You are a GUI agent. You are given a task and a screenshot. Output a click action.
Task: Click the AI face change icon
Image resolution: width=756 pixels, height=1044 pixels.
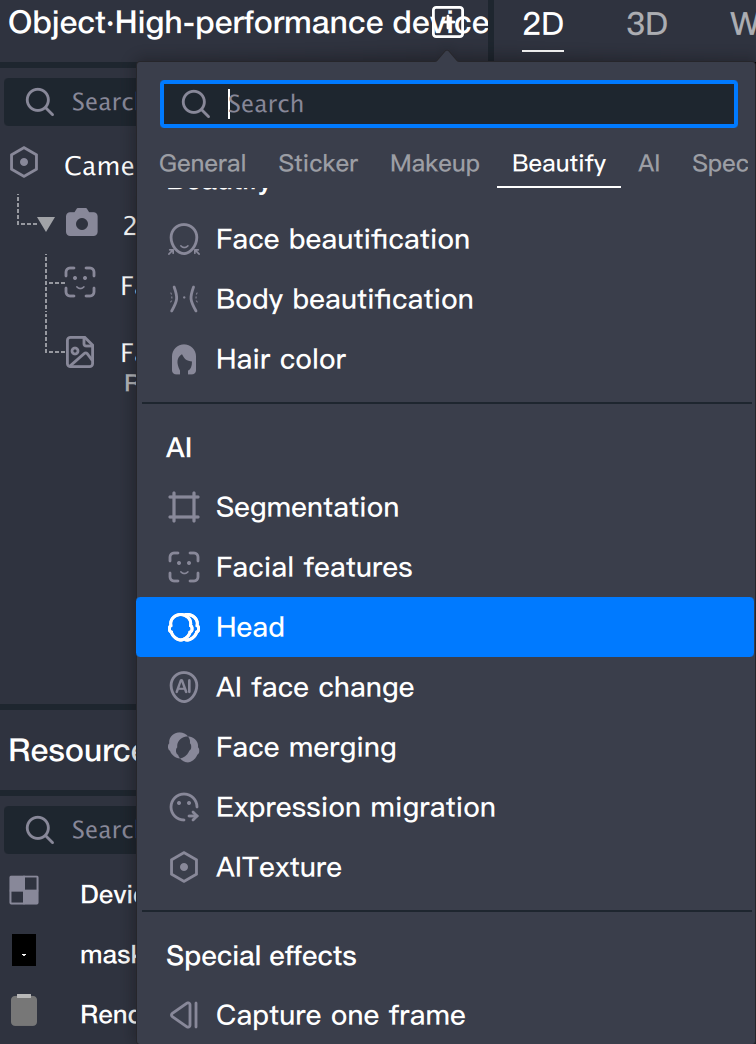[184, 688]
